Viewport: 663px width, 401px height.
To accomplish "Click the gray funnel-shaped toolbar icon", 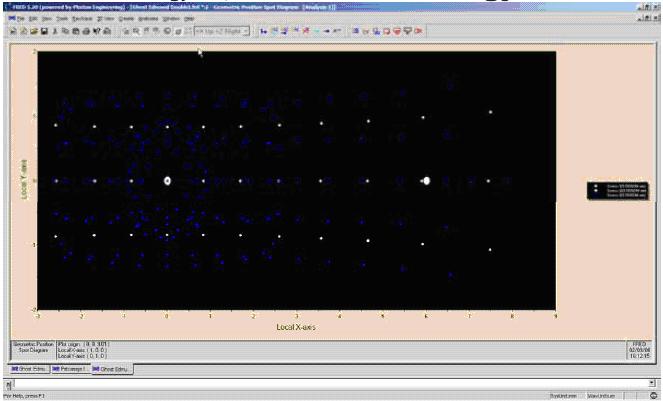I will point(407,31).
